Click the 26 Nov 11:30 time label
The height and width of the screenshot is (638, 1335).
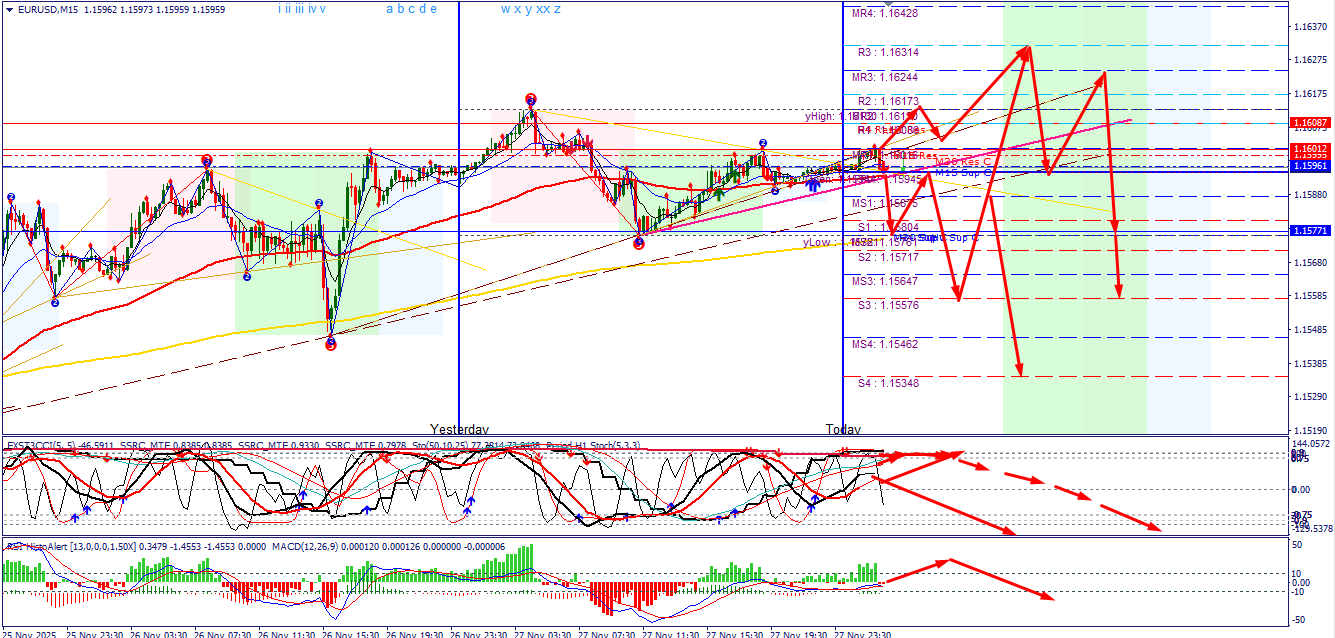point(288,634)
